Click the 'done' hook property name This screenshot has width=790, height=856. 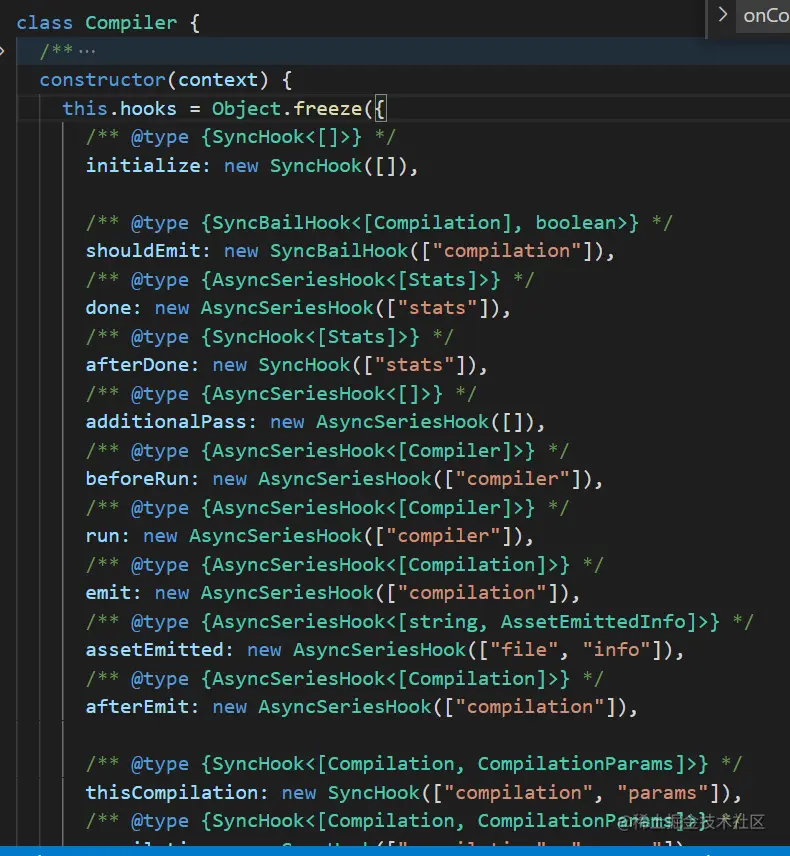pyautogui.click(x=108, y=308)
